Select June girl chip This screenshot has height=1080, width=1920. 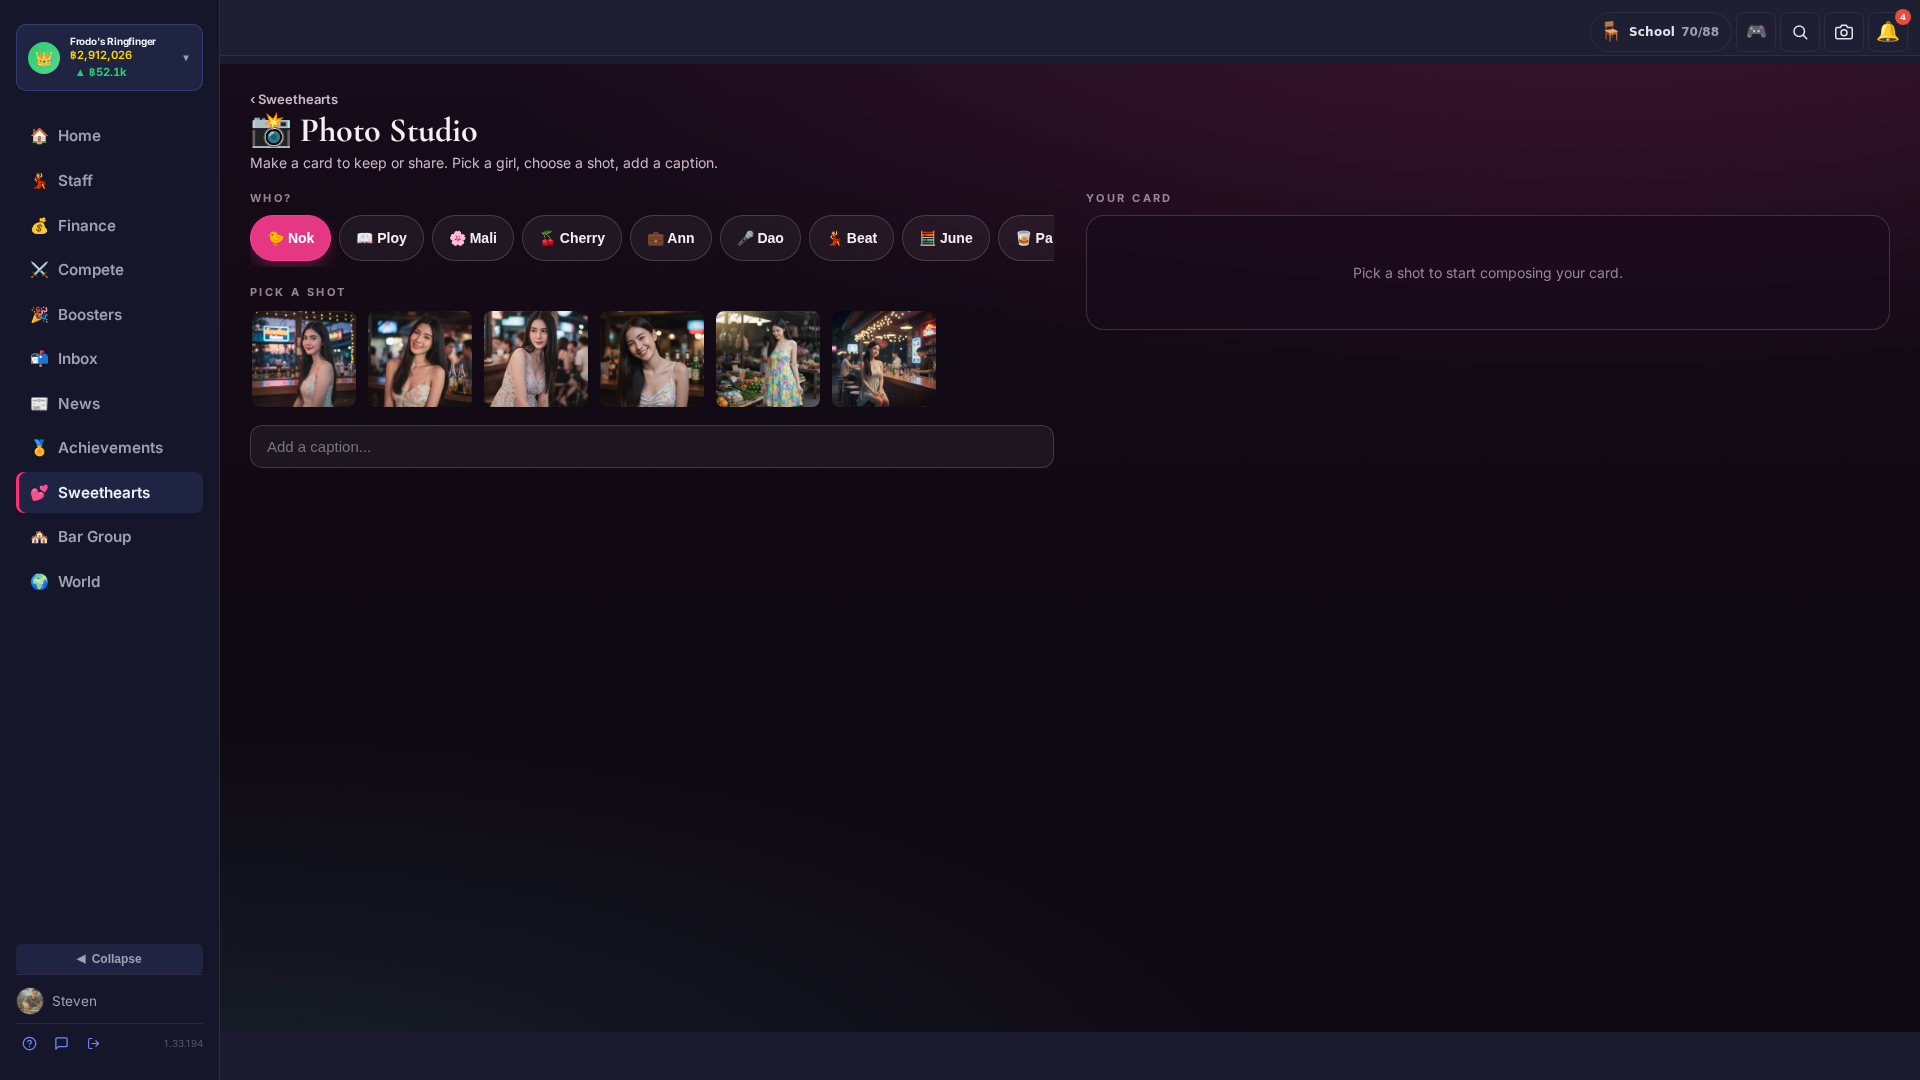coord(946,238)
